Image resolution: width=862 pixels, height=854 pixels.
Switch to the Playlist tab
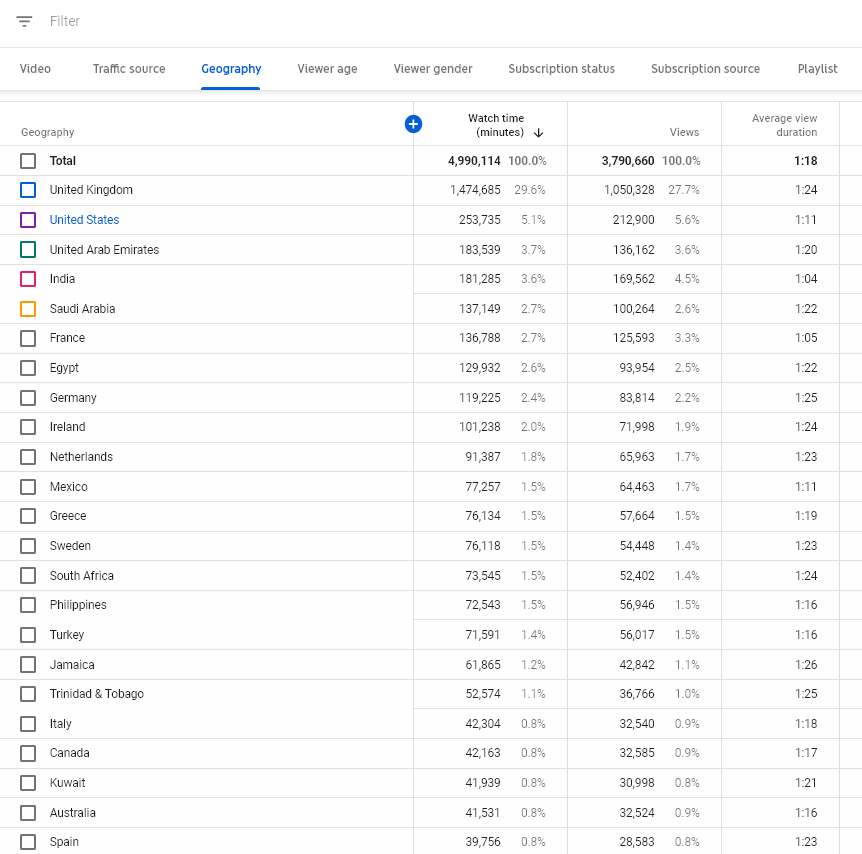click(x=817, y=69)
